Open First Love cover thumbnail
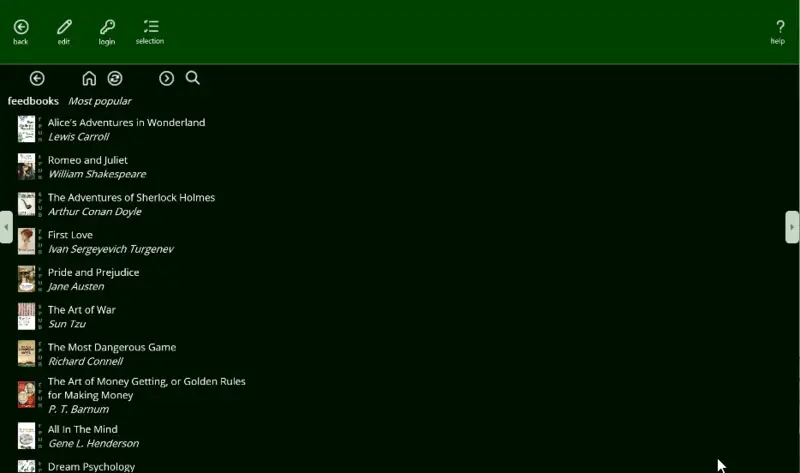The width and height of the screenshot is (800, 473). (x=27, y=241)
